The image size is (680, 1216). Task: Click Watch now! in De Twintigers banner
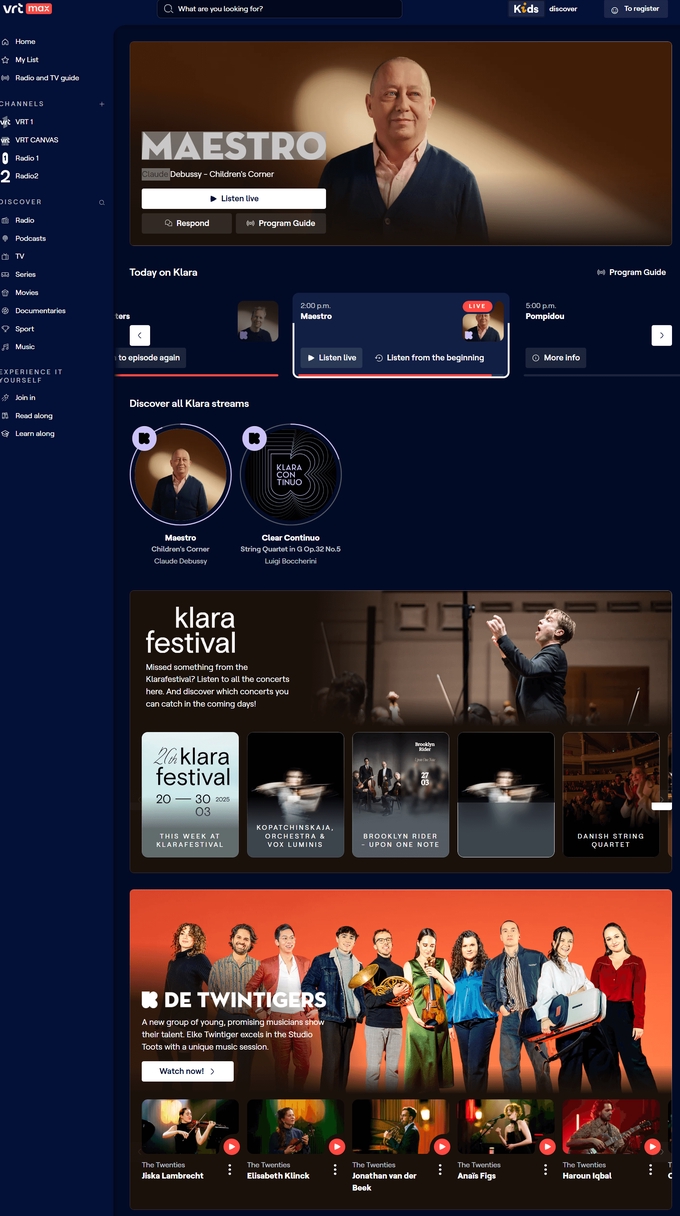[187, 1071]
